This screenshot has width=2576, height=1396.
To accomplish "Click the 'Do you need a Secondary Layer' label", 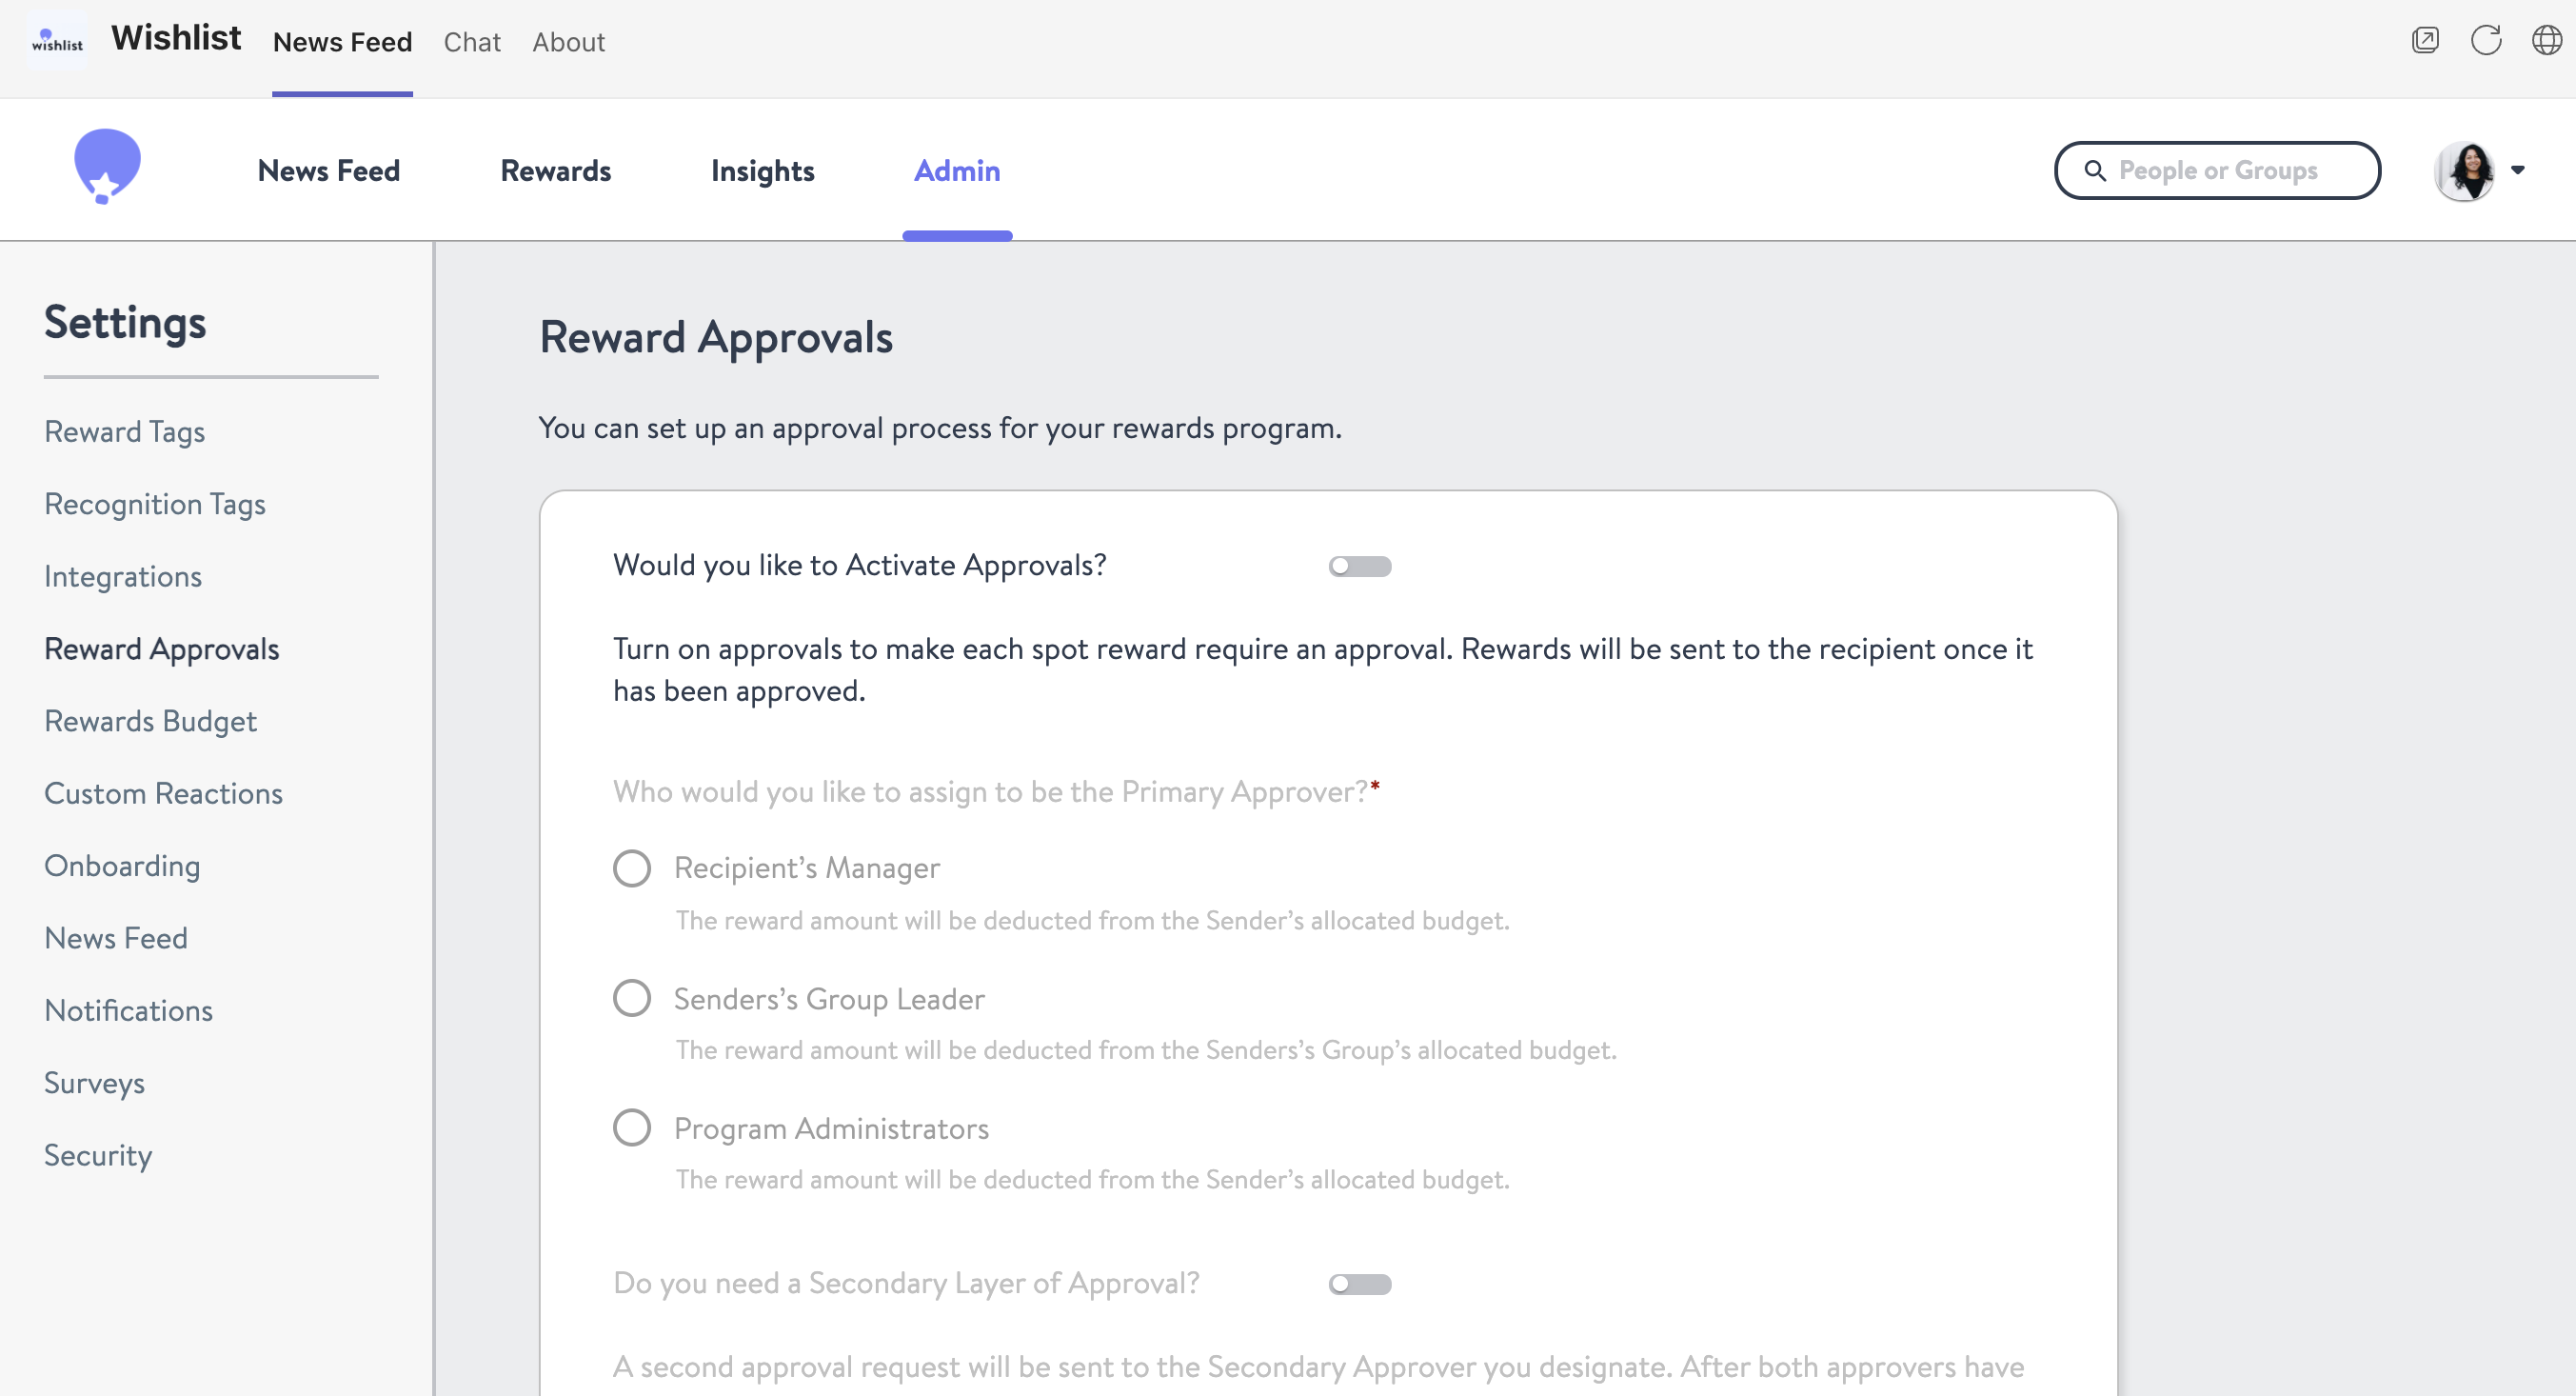I will (x=906, y=1283).
